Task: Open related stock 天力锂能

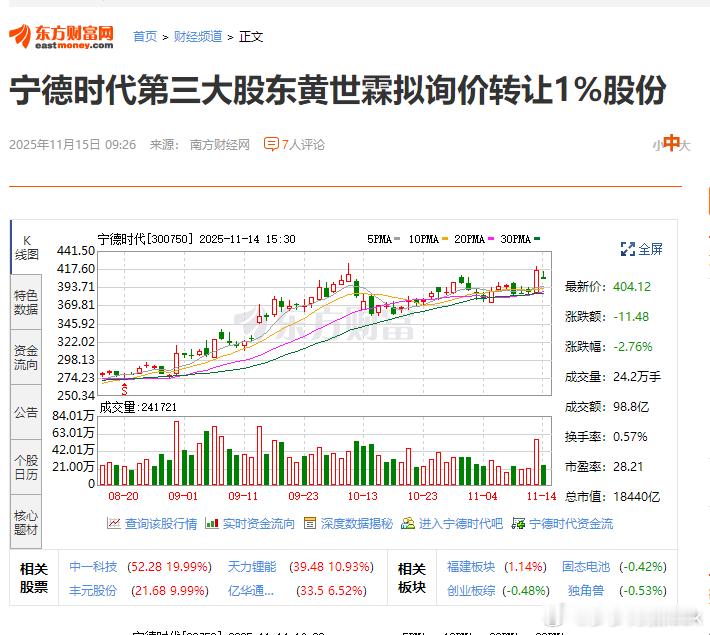Action: tap(252, 567)
